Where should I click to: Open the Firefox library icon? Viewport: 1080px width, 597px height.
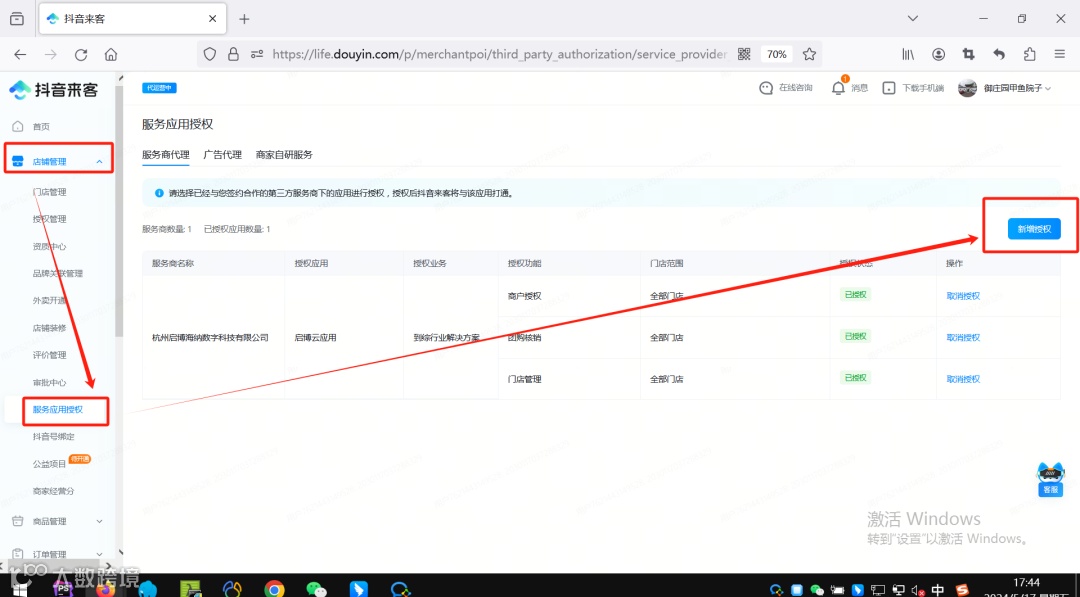click(x=908, y=54)
